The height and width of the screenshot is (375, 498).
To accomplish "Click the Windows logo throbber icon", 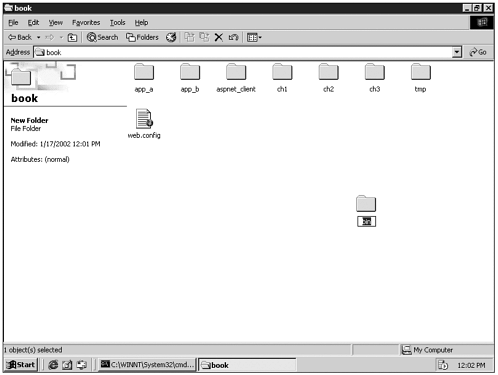I will (x=482, y=22).
